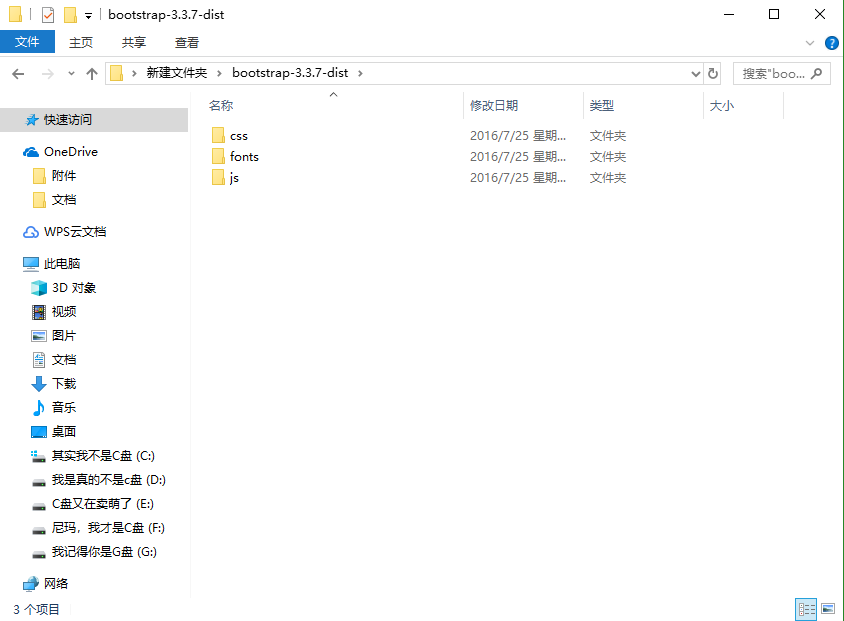Open 文档 under 此电脑
This screenshot has height=621, width=844.
[64, 359]
